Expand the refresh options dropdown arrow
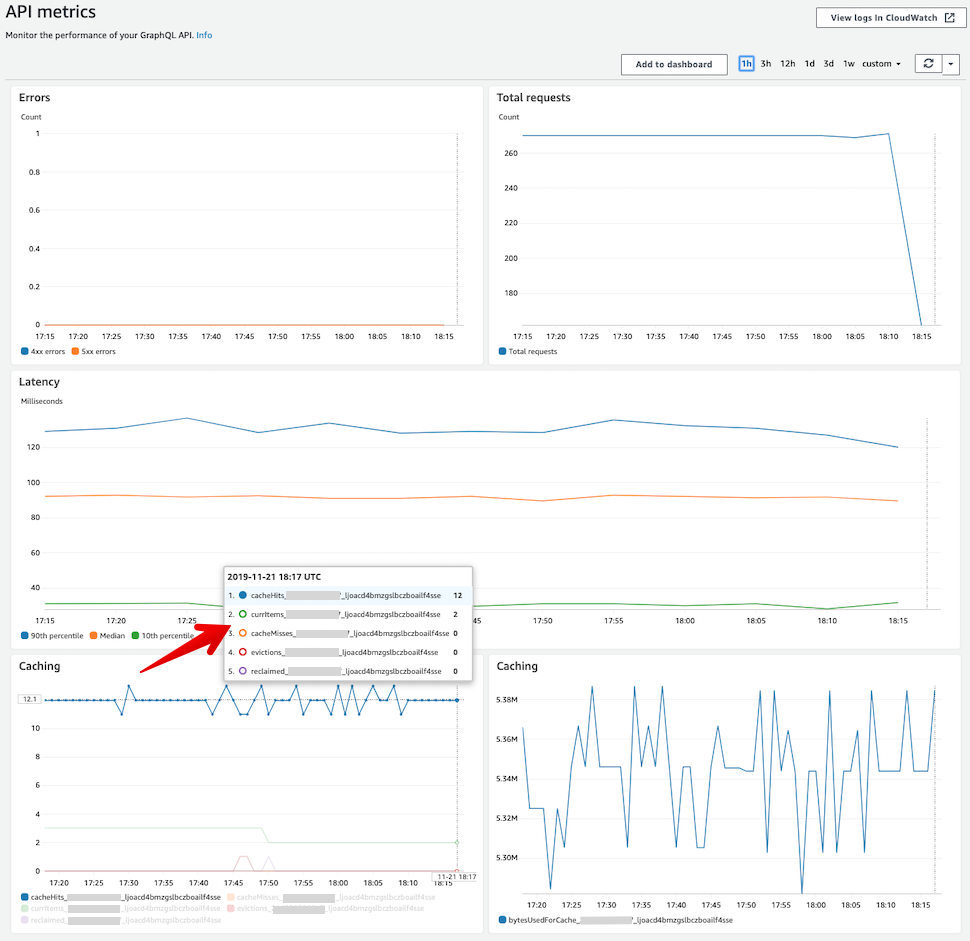Screen dimensions: 970x941 coord(951,64)
